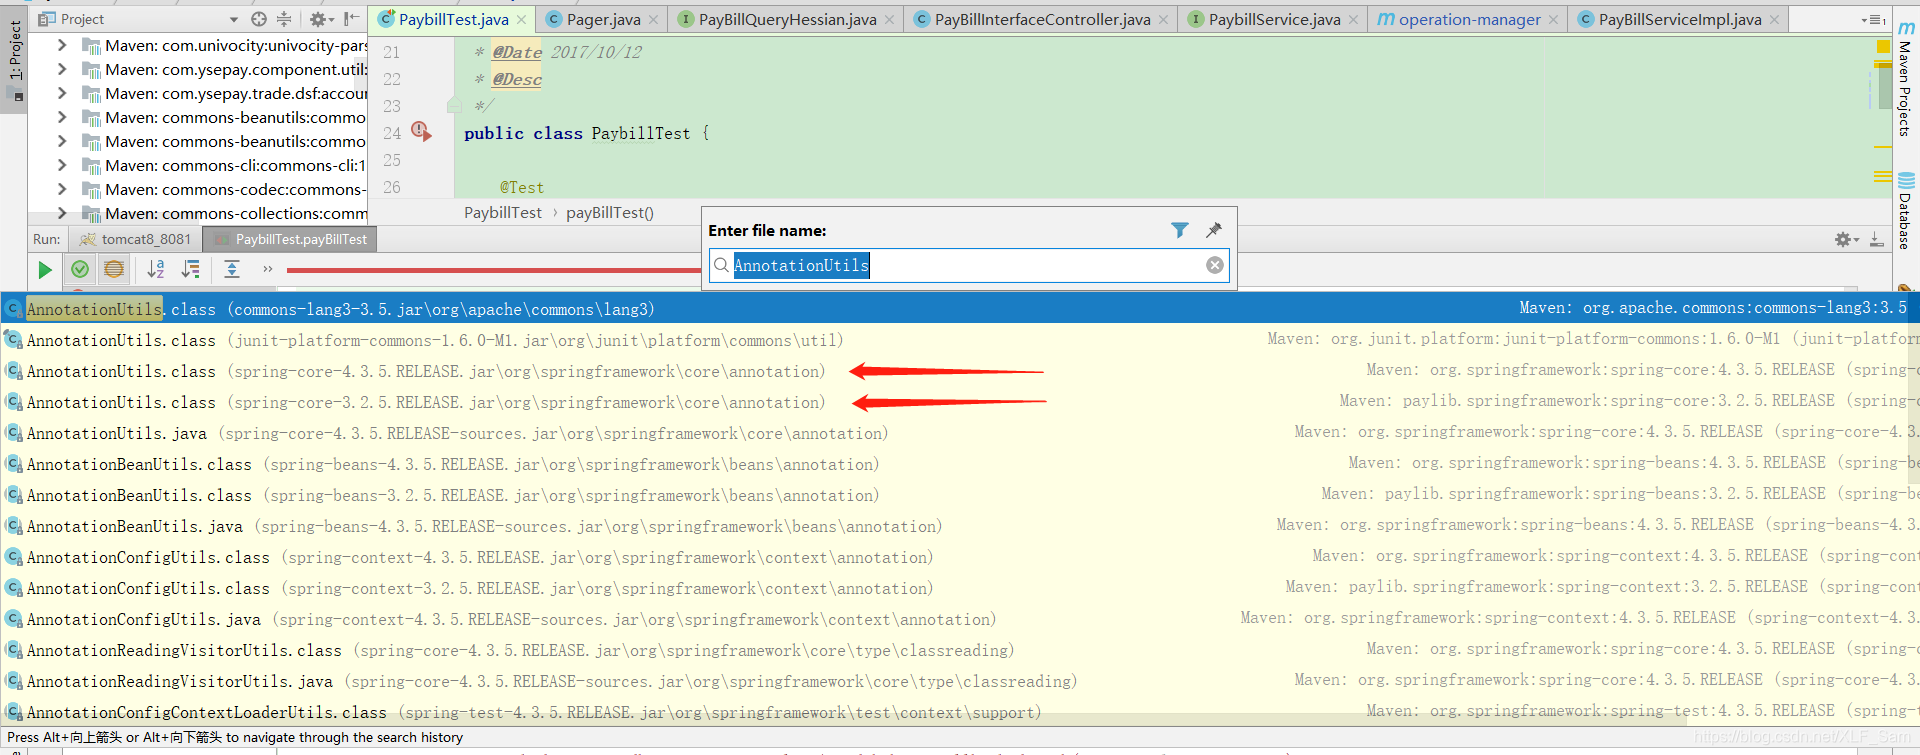Select AnnotationConfigUtils.java sources result

[960, 619]
